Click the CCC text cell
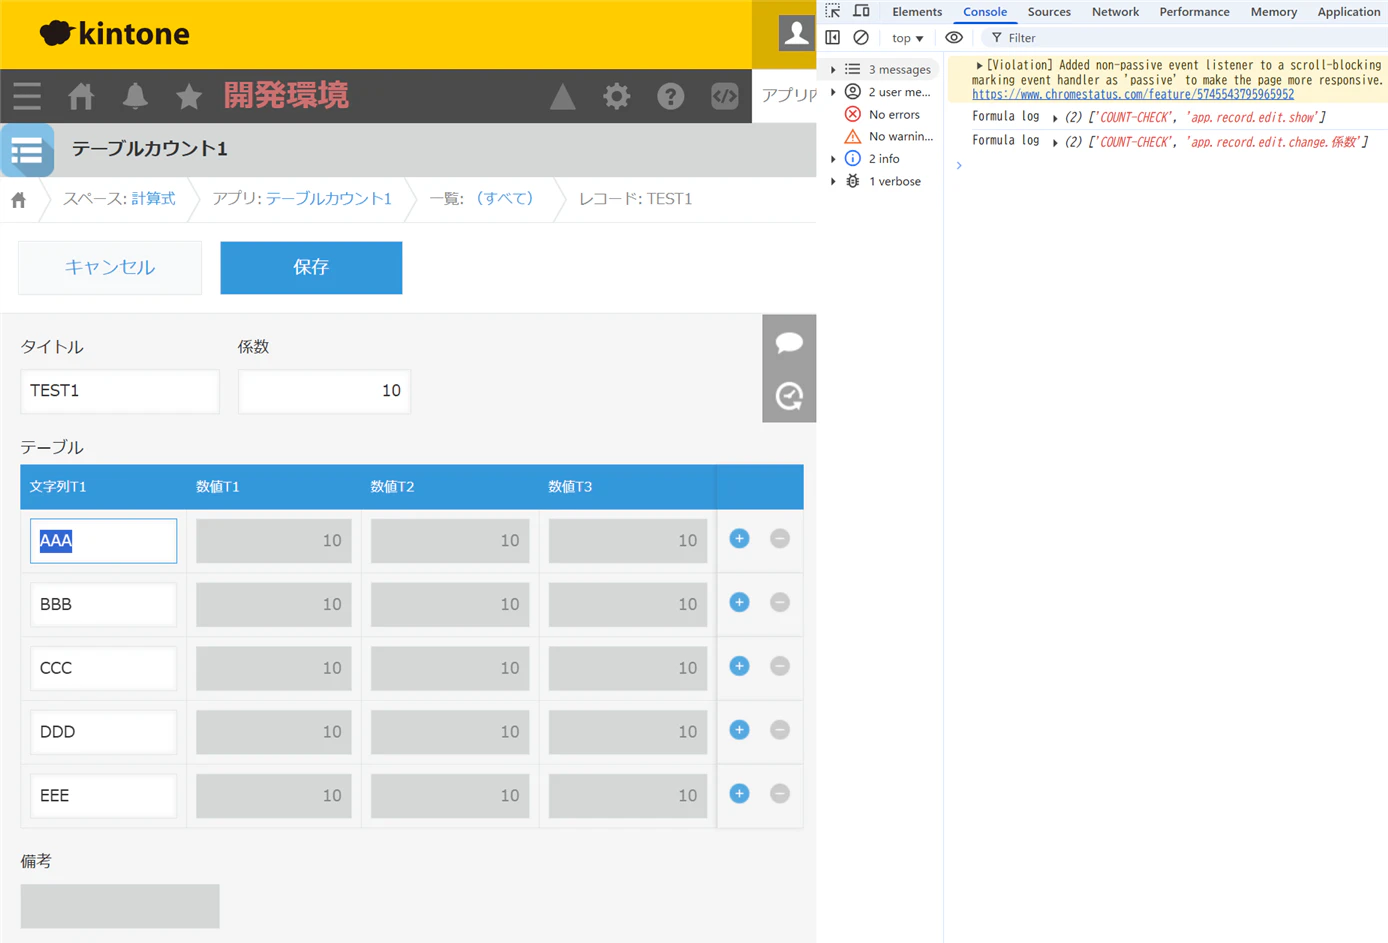 103,668
